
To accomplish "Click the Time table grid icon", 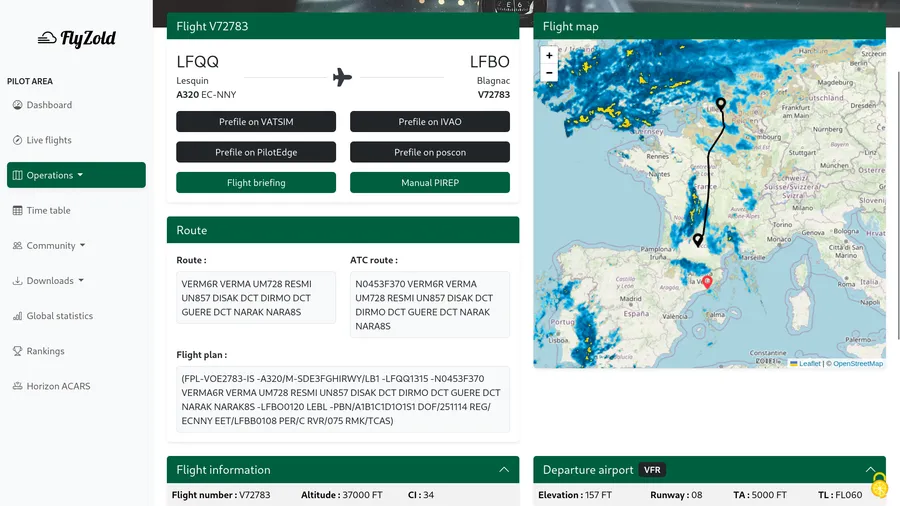I will [18, 210].
